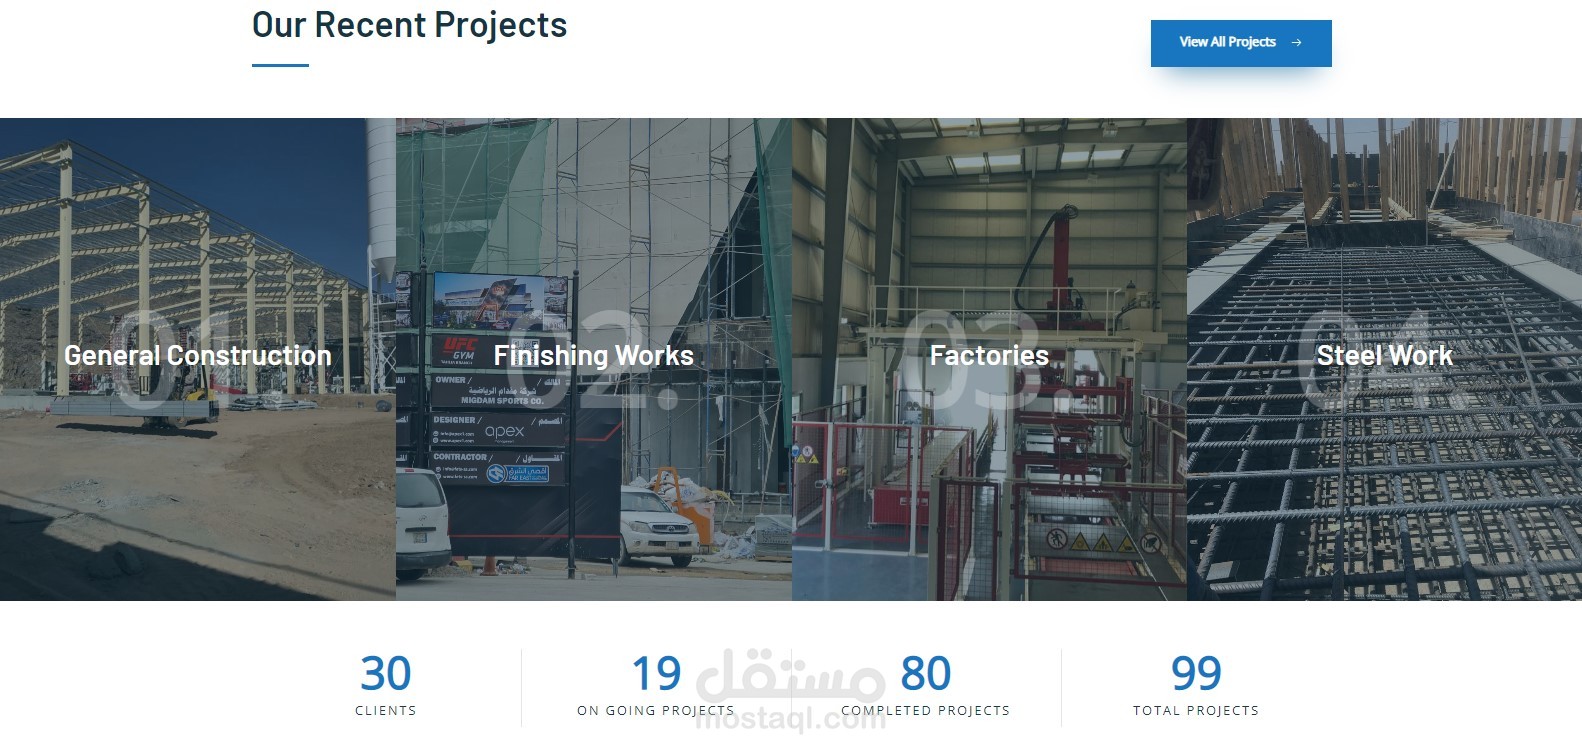Click the Our Recent Projects heading
The width and height of the screenshot is (1582, 750).
pos(409,25)
